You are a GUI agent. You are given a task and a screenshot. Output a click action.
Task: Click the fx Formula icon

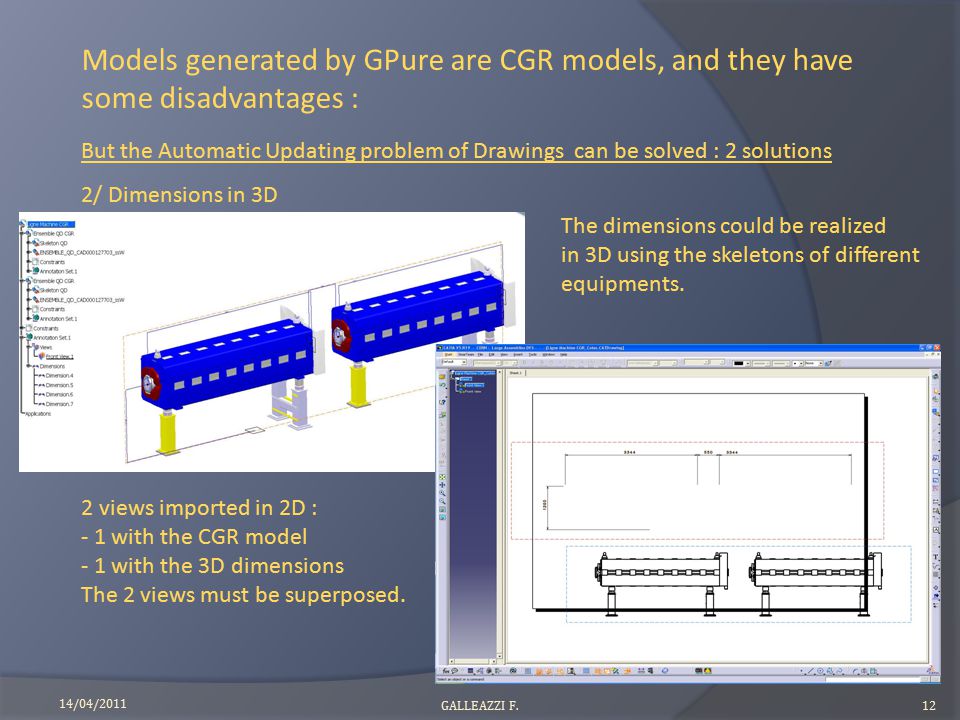pos(446,671)
